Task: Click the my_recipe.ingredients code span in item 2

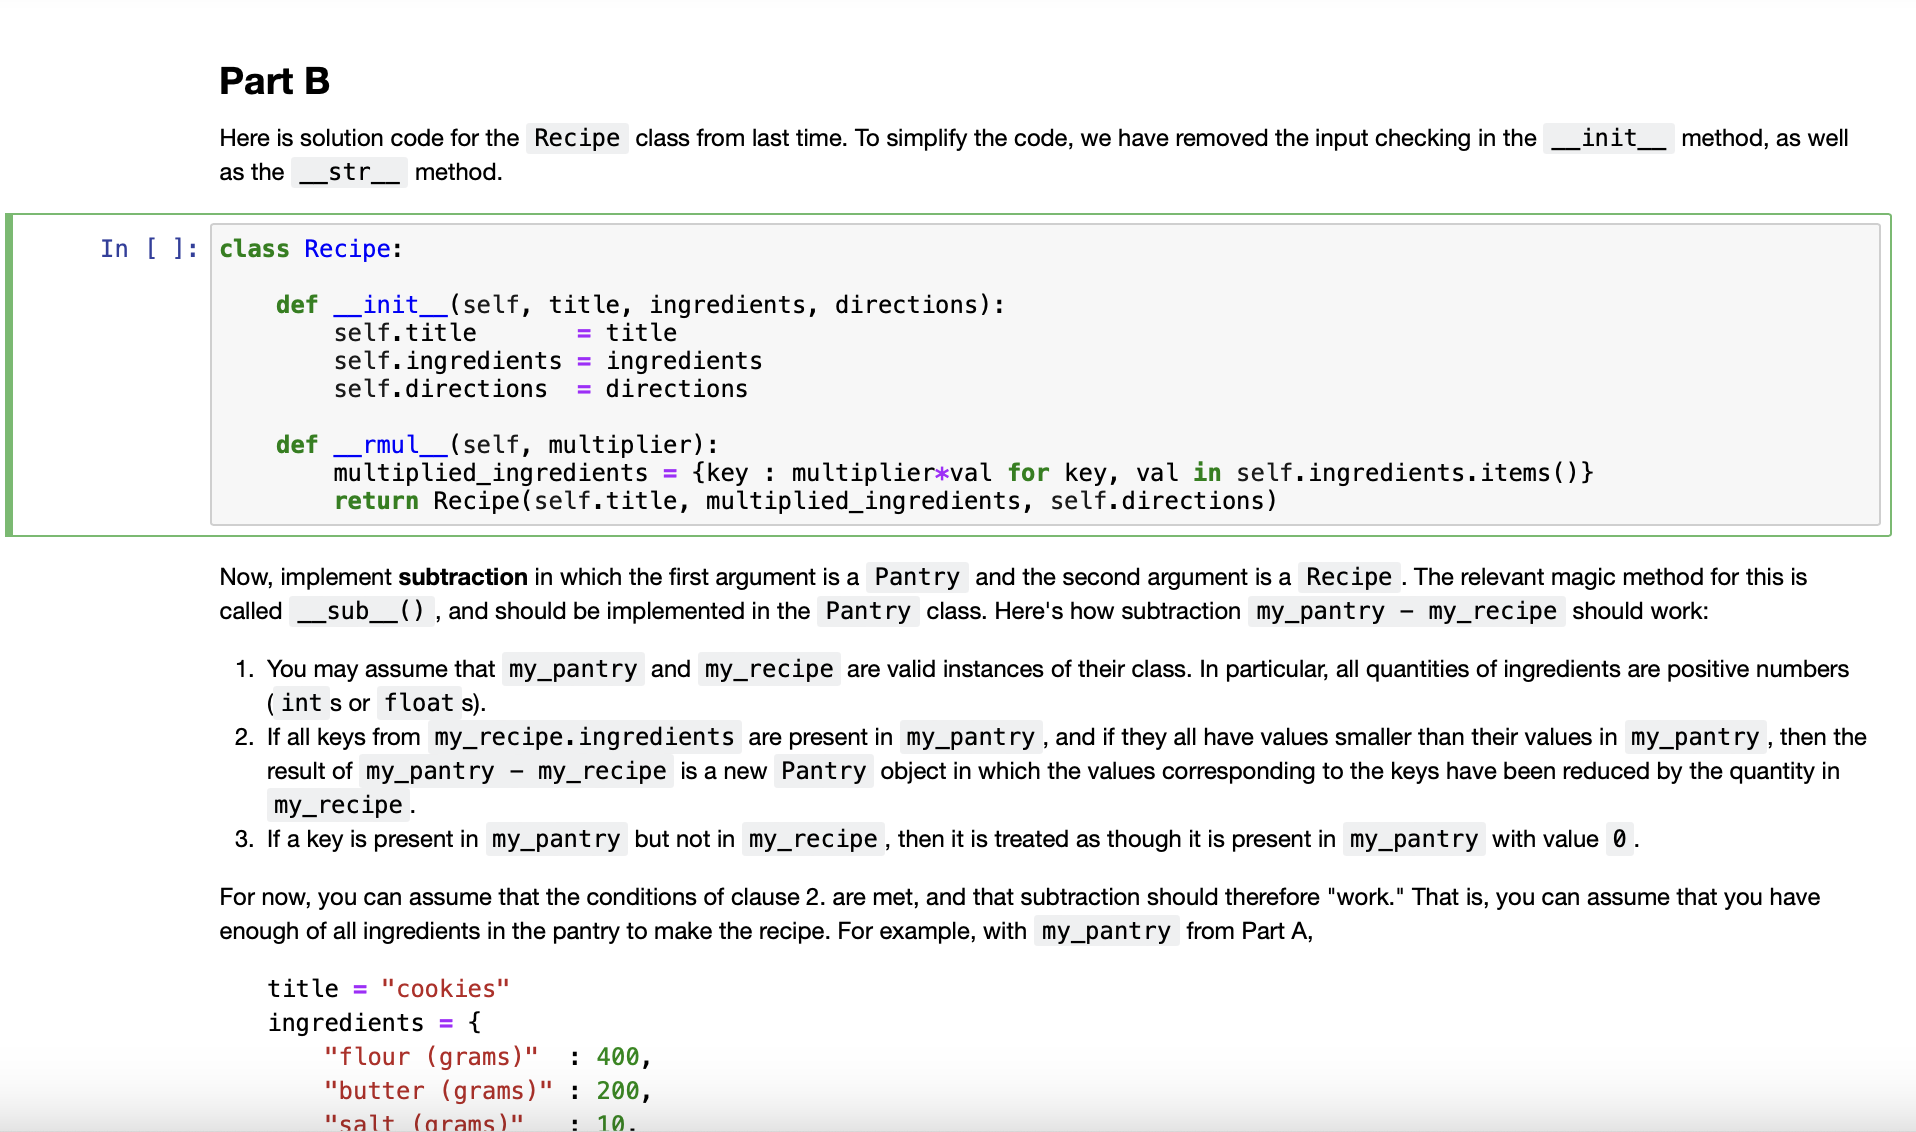Action: 585,737
